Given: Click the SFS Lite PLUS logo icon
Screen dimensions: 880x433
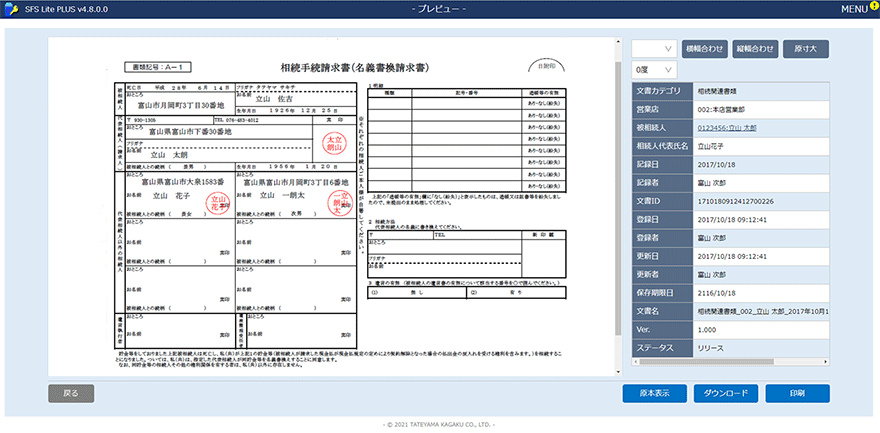Looking at the screenshot, I should tap(10, 9).
